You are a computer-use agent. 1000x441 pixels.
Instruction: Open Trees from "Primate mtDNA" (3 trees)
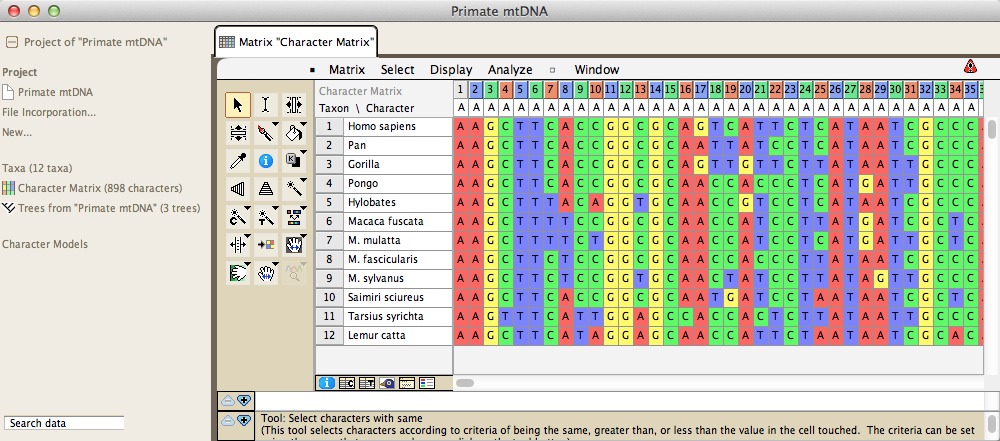coord(101,208)
